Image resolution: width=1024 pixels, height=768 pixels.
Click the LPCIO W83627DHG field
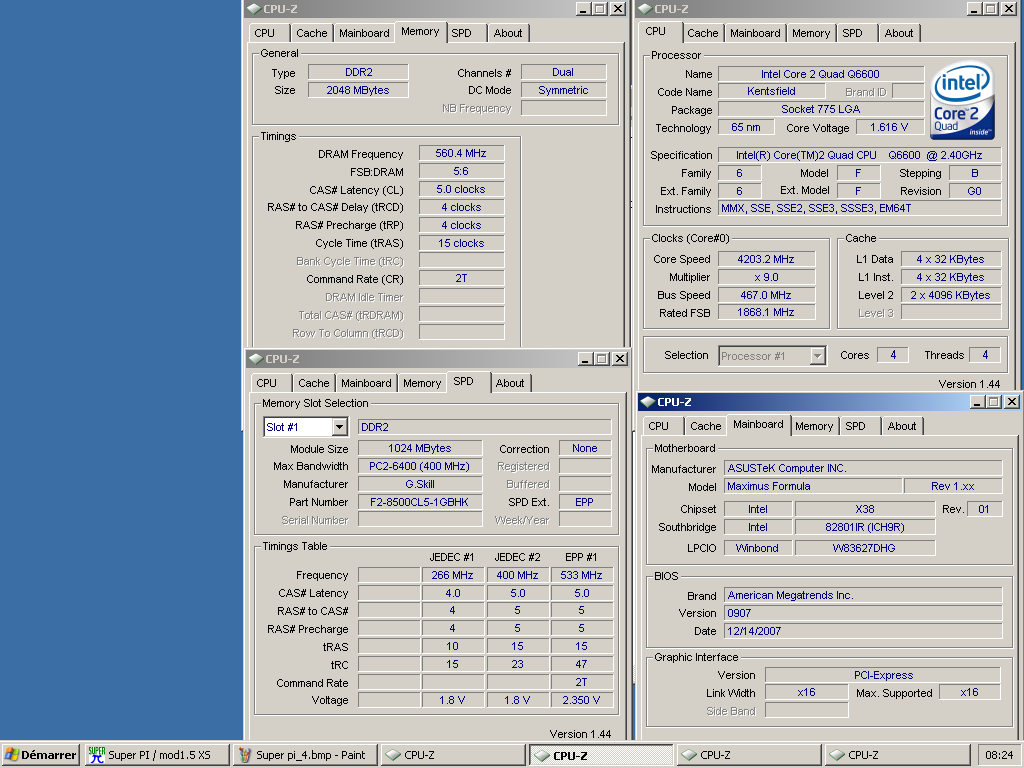(x=865, y=548)
